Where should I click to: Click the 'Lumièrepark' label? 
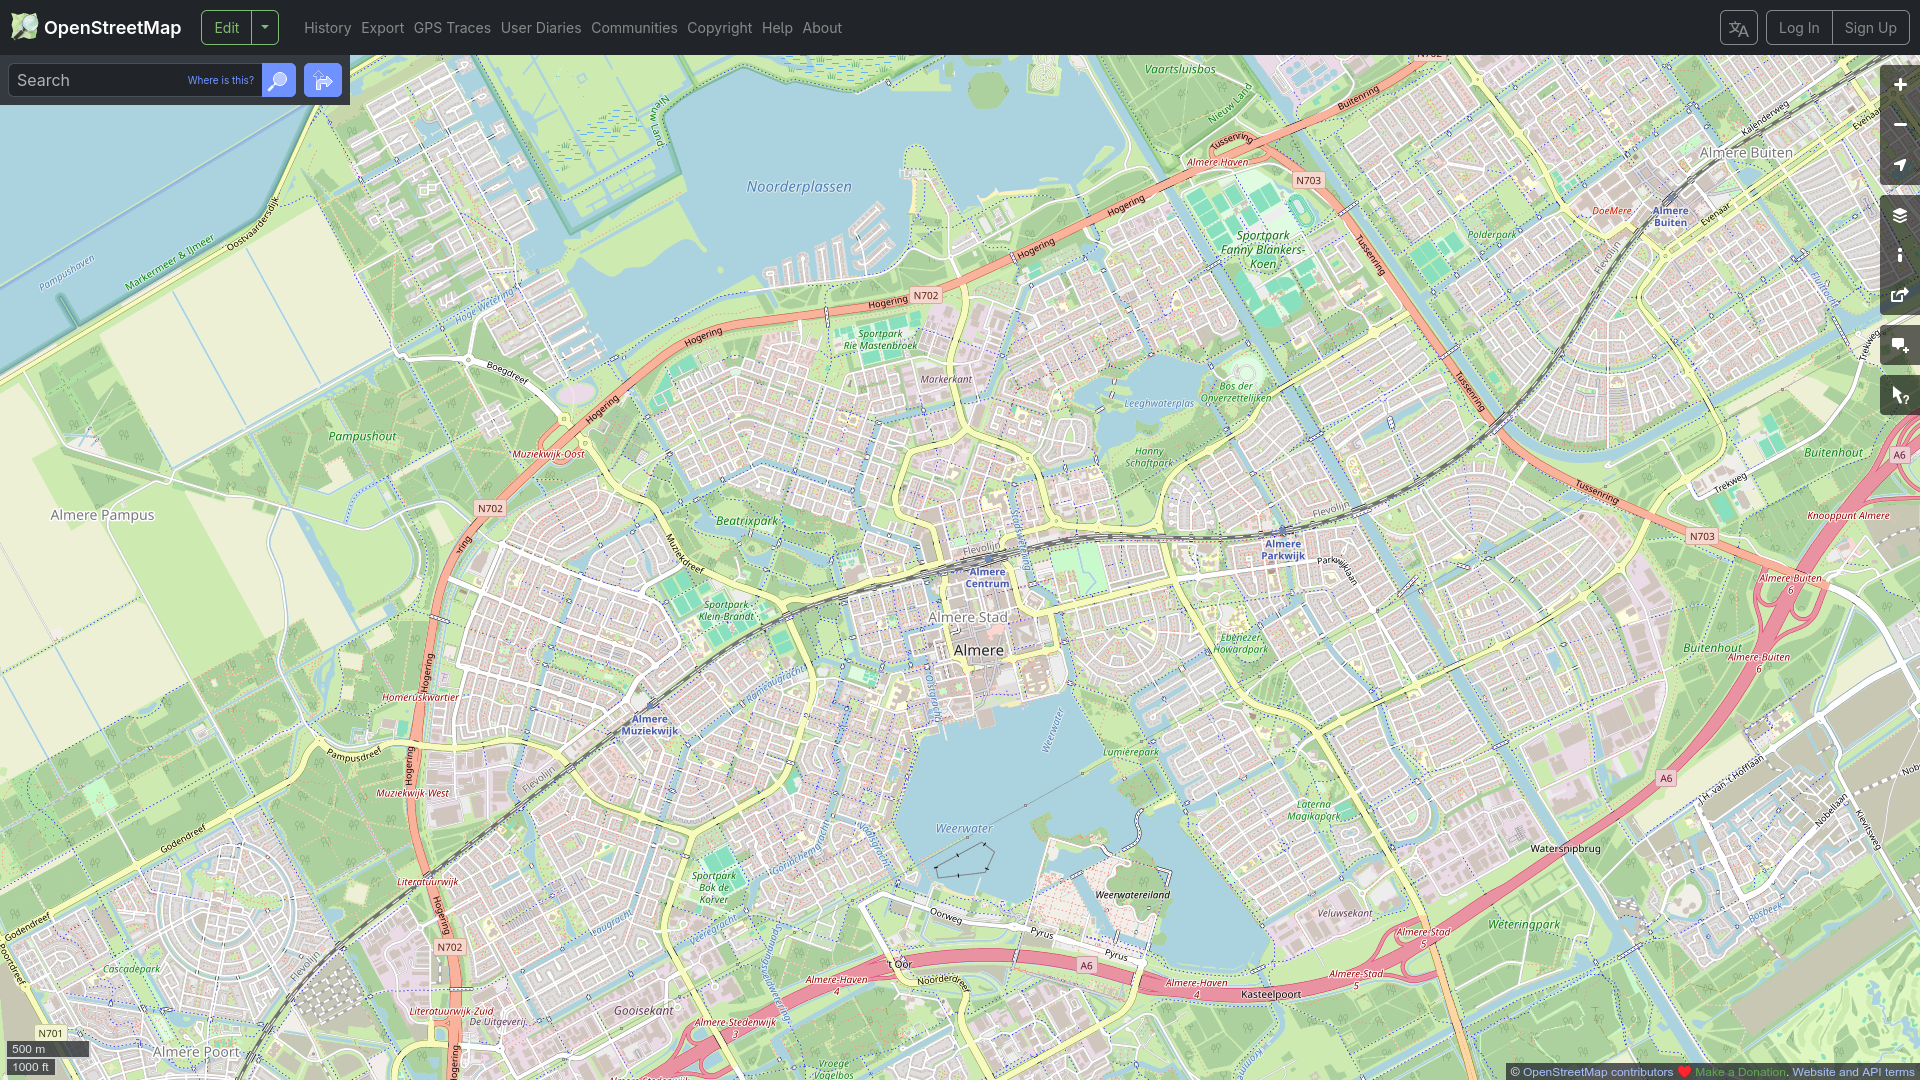pos(1130,752)
